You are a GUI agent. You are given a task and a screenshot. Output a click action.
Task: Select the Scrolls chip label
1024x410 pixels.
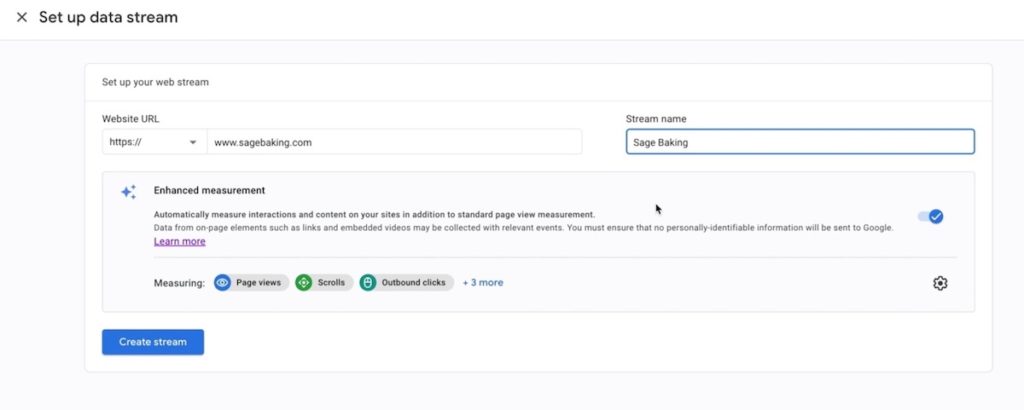point(331,283)
